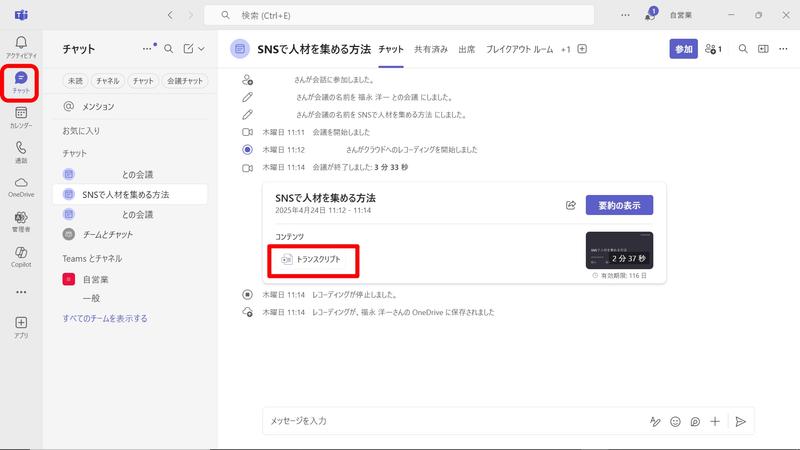
Task: Switch to the Chat tab
Action: pos(391,49)
